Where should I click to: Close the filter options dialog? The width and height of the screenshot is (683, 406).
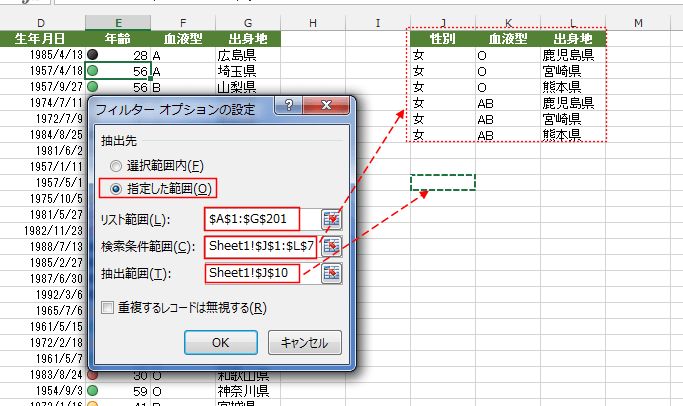[x=326, y=105]
